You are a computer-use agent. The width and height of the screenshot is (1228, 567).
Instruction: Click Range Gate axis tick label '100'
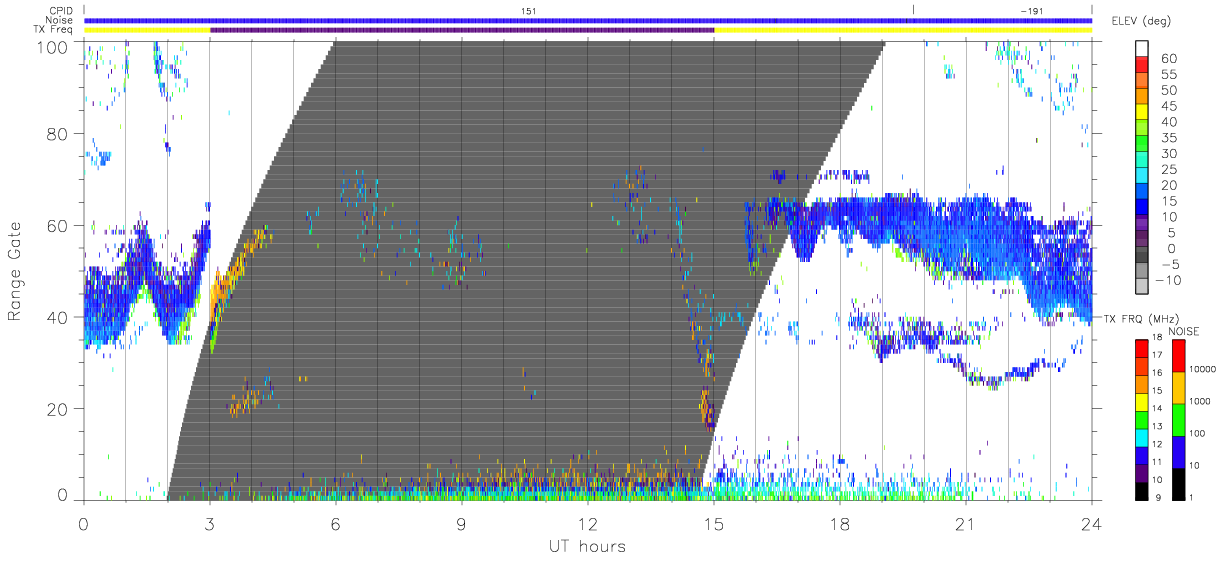[52, 47]
